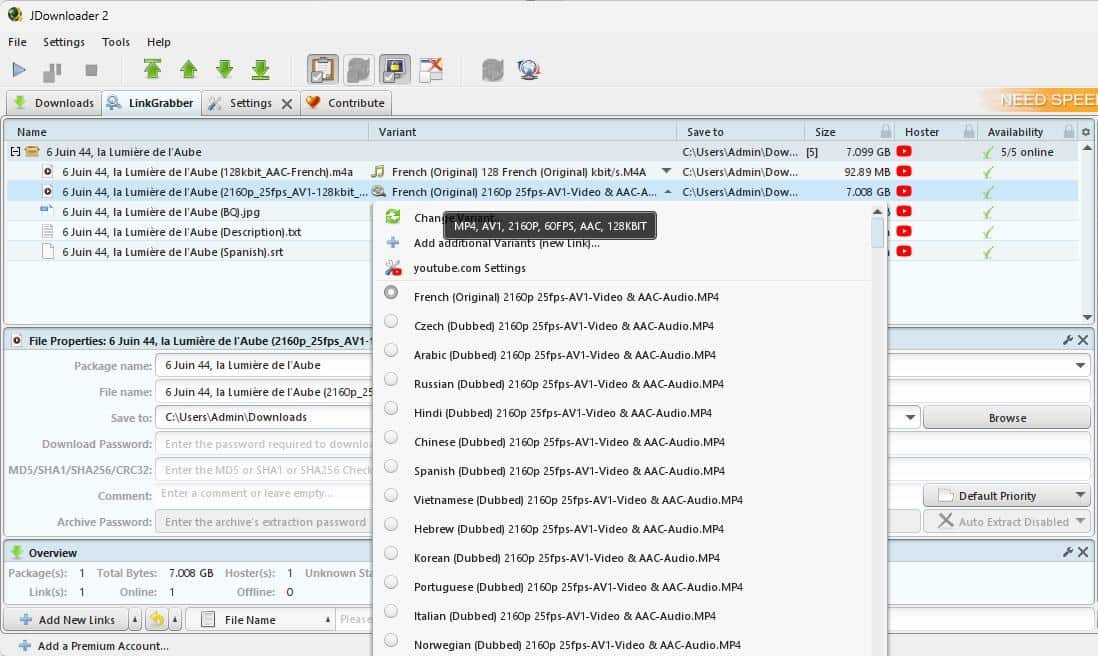Select Korean (Dubbed) 2160p variant option
The width and height of the screenshot is (1098, 656).
[x=391, y=554]
